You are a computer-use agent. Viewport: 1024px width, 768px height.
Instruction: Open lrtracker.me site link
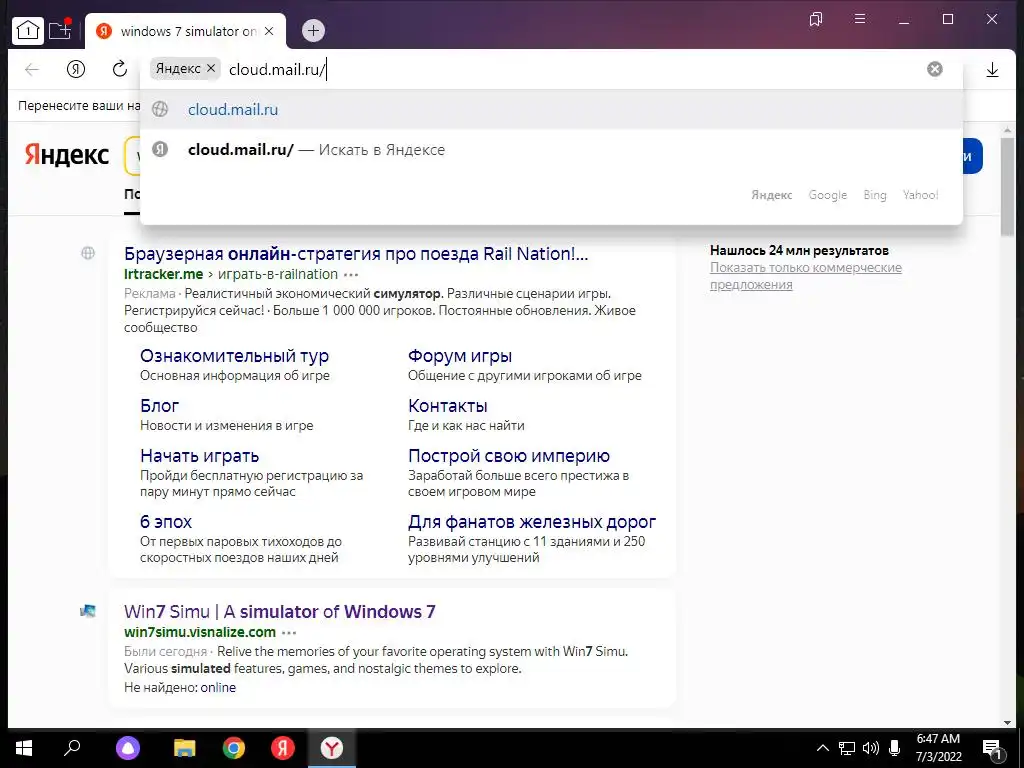[x=163, y=274]
